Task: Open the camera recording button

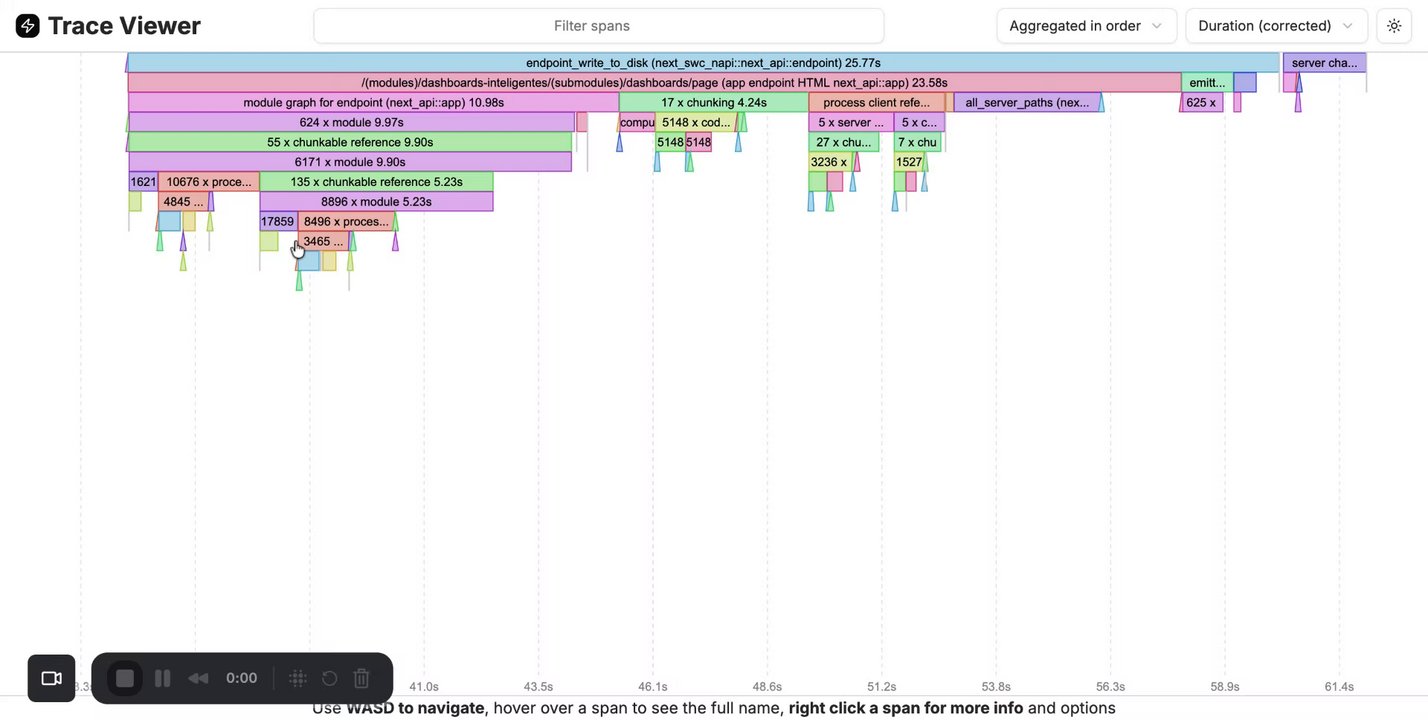Action: click(x=52, y=678)
